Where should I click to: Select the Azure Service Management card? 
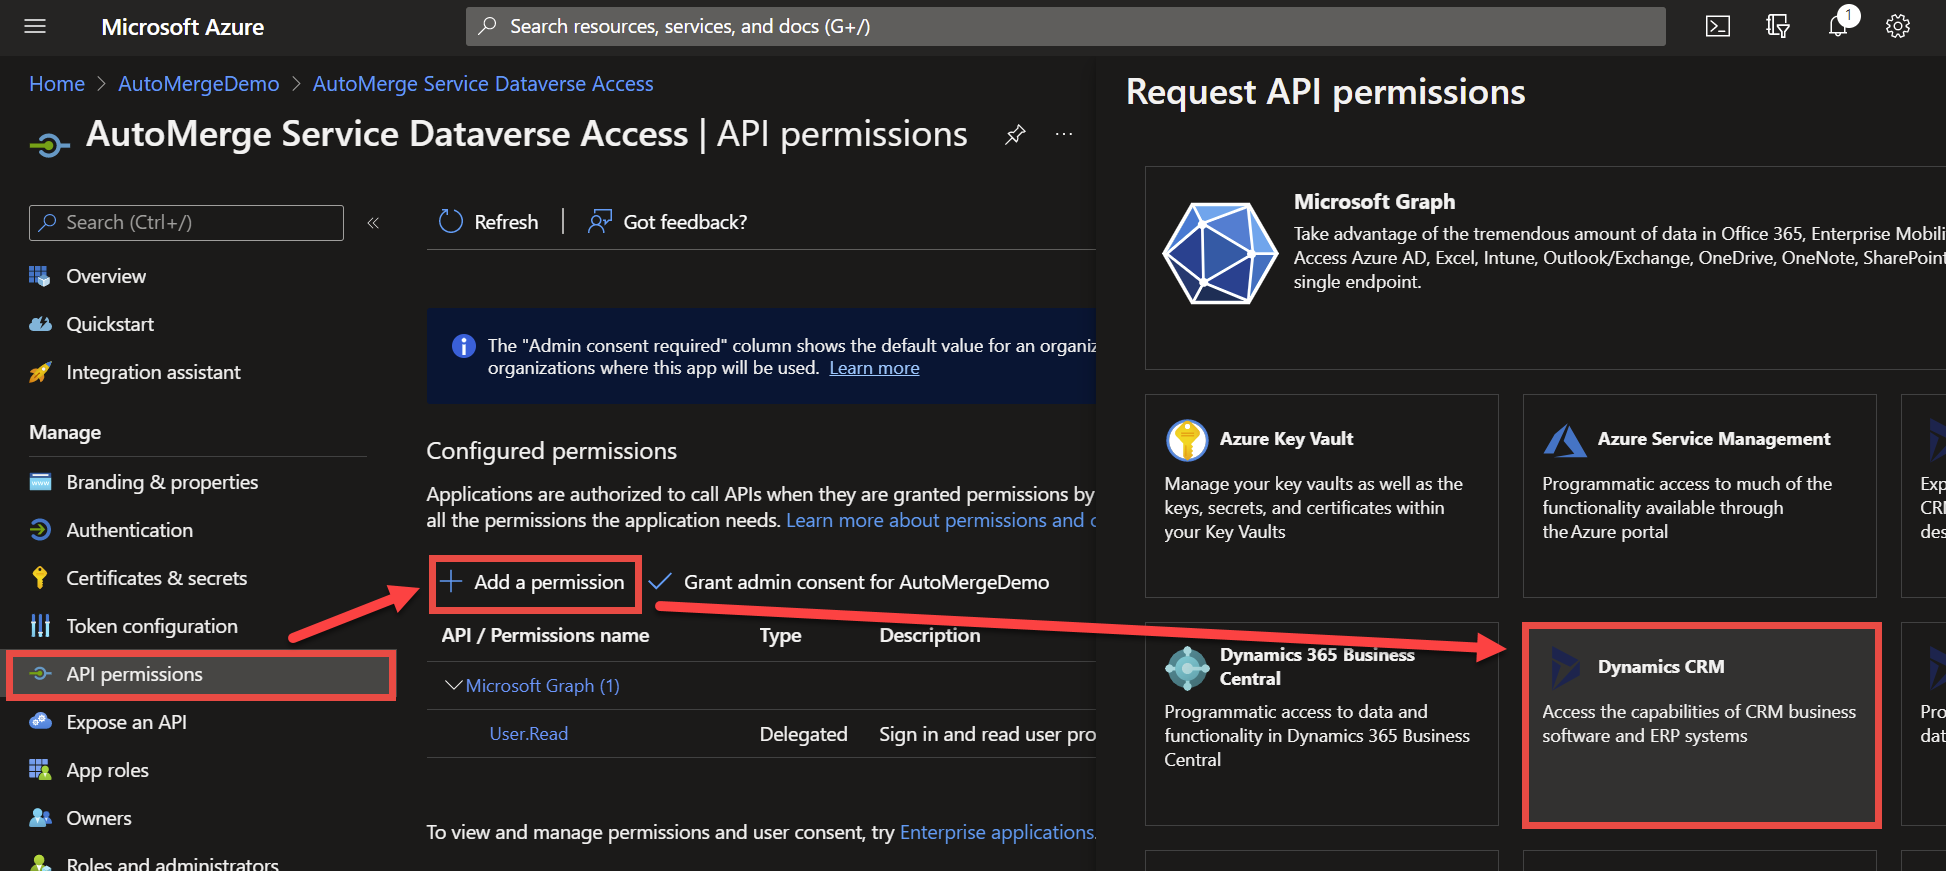tap(1699, 496)
